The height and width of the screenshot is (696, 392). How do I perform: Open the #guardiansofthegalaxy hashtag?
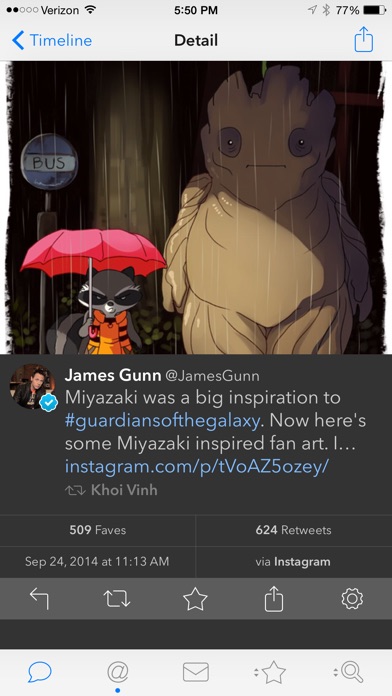(x=162, y=420)
